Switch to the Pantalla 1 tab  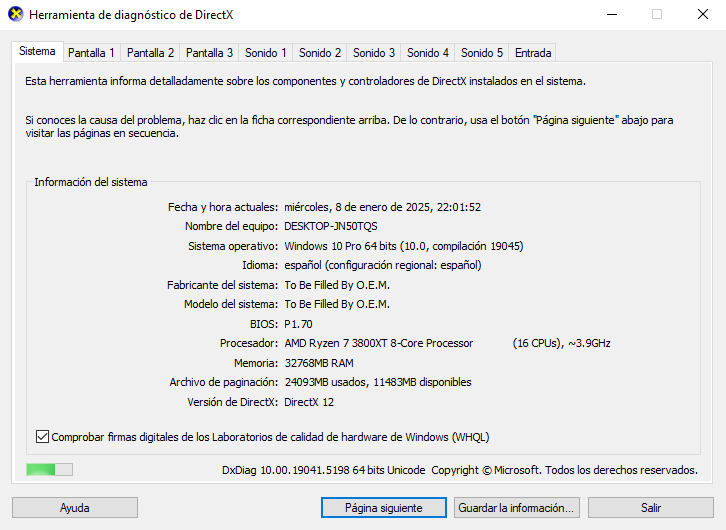coord(91,53)
